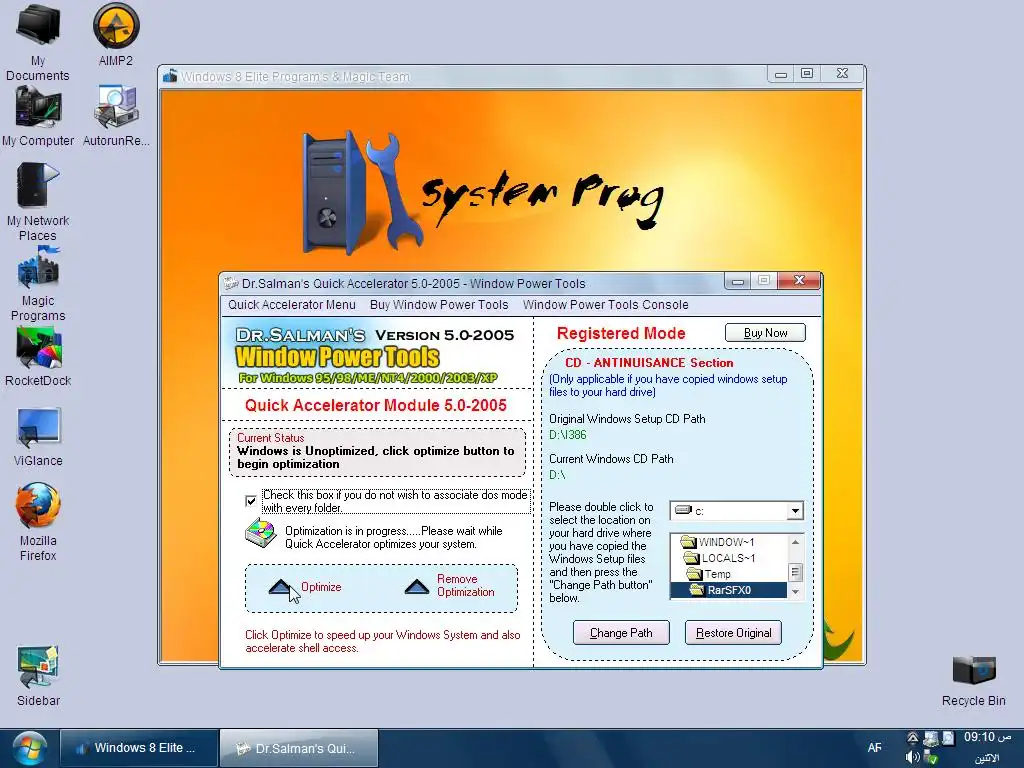Image resolution: width=1024 pixels, height=768 pixels.
Task: Open the AIMP2 desktop icon
Action: [x=116, y=34]
